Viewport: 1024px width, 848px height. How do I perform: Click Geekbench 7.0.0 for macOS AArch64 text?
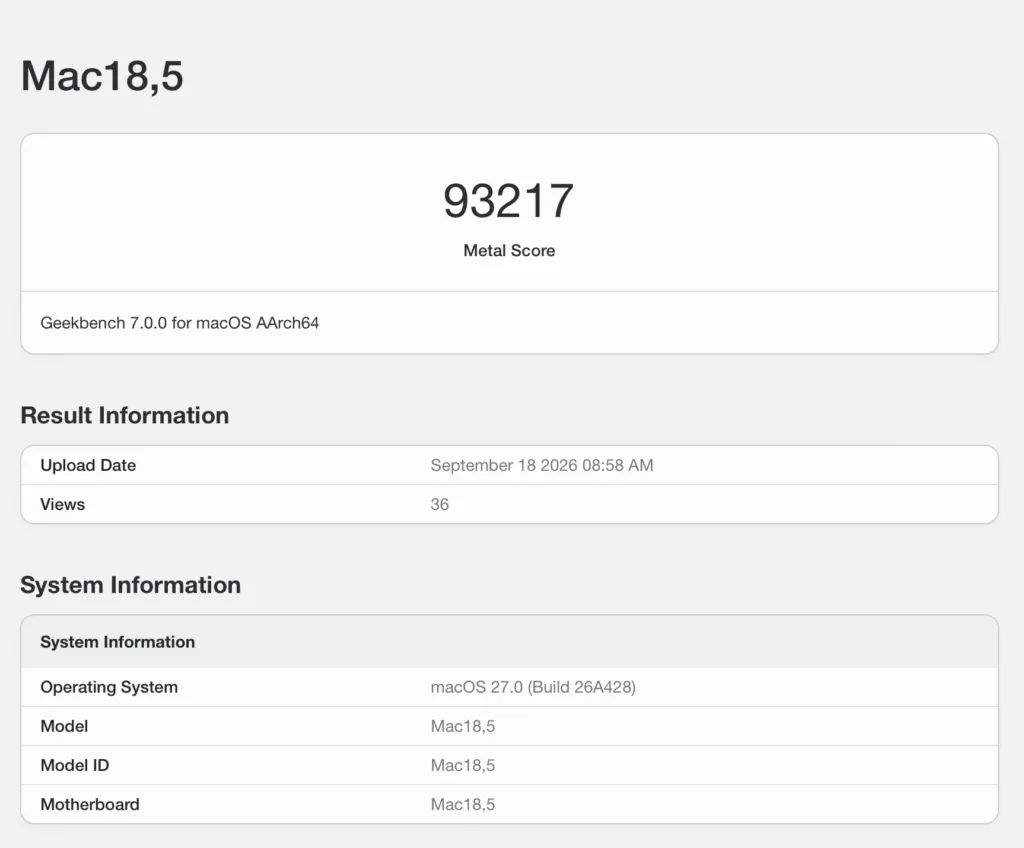coord(180,323)
